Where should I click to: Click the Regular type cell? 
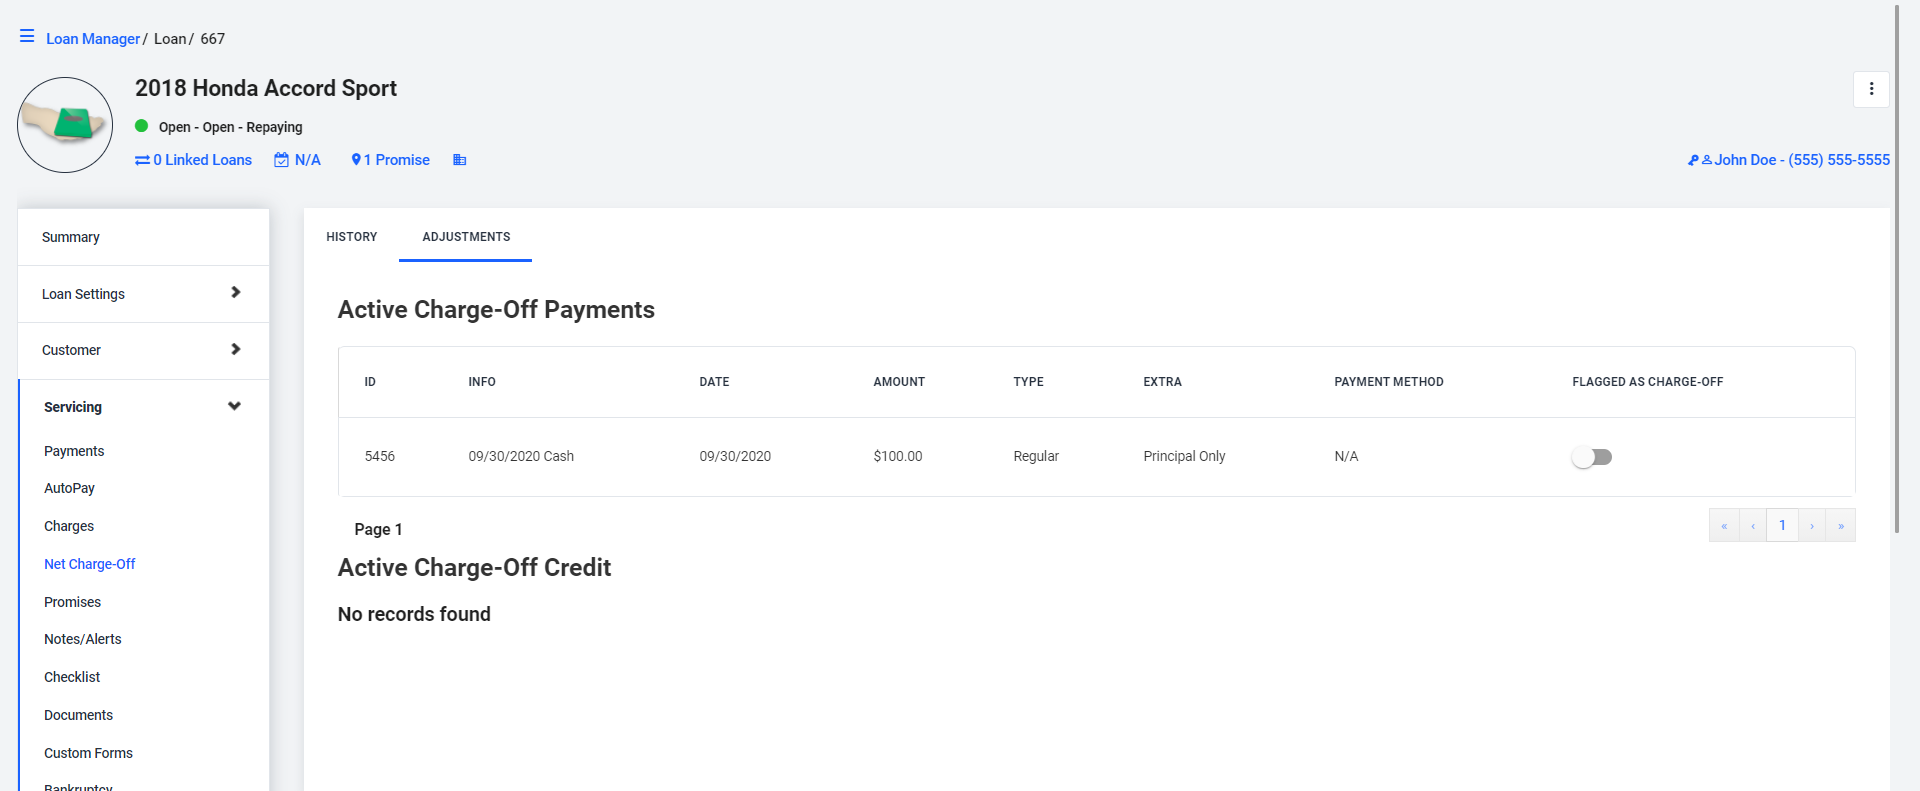(1036, 456)
